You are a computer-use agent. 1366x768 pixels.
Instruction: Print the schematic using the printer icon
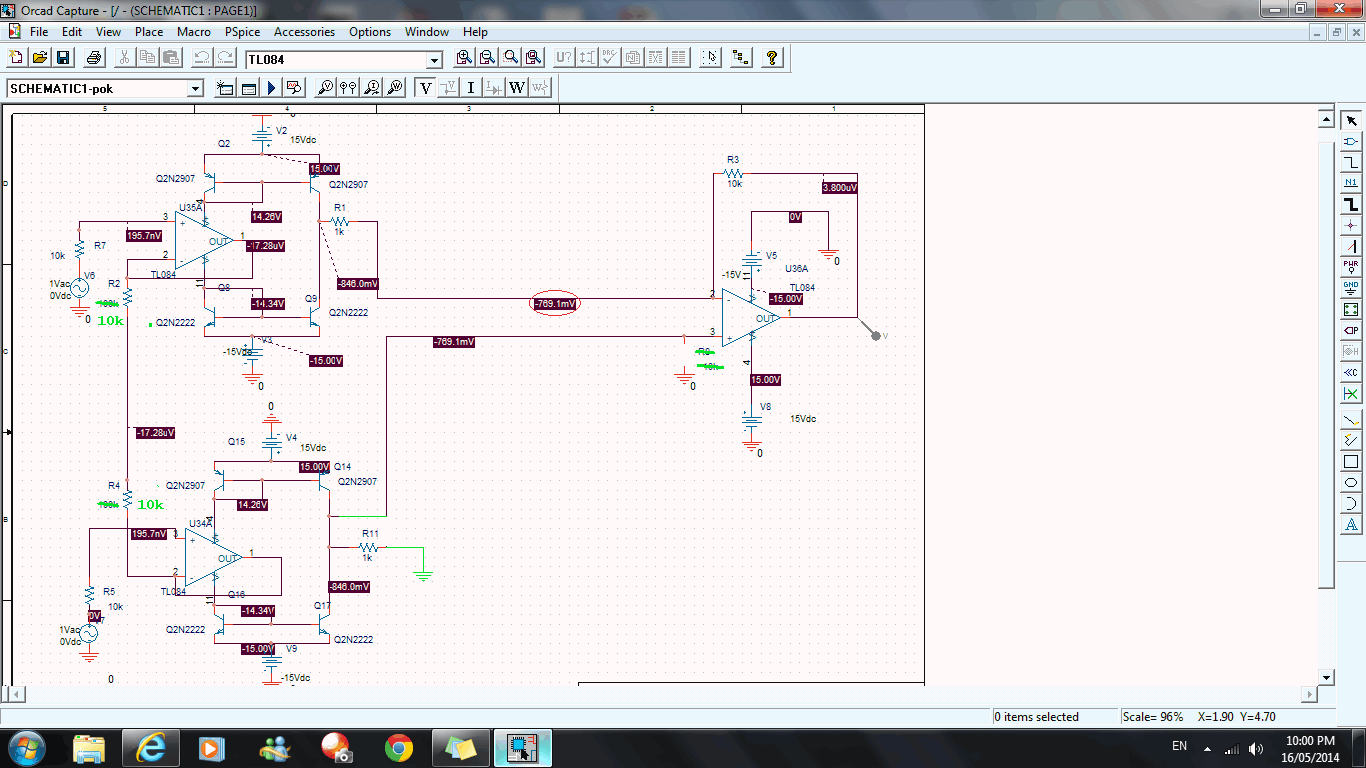pos(94,58)
